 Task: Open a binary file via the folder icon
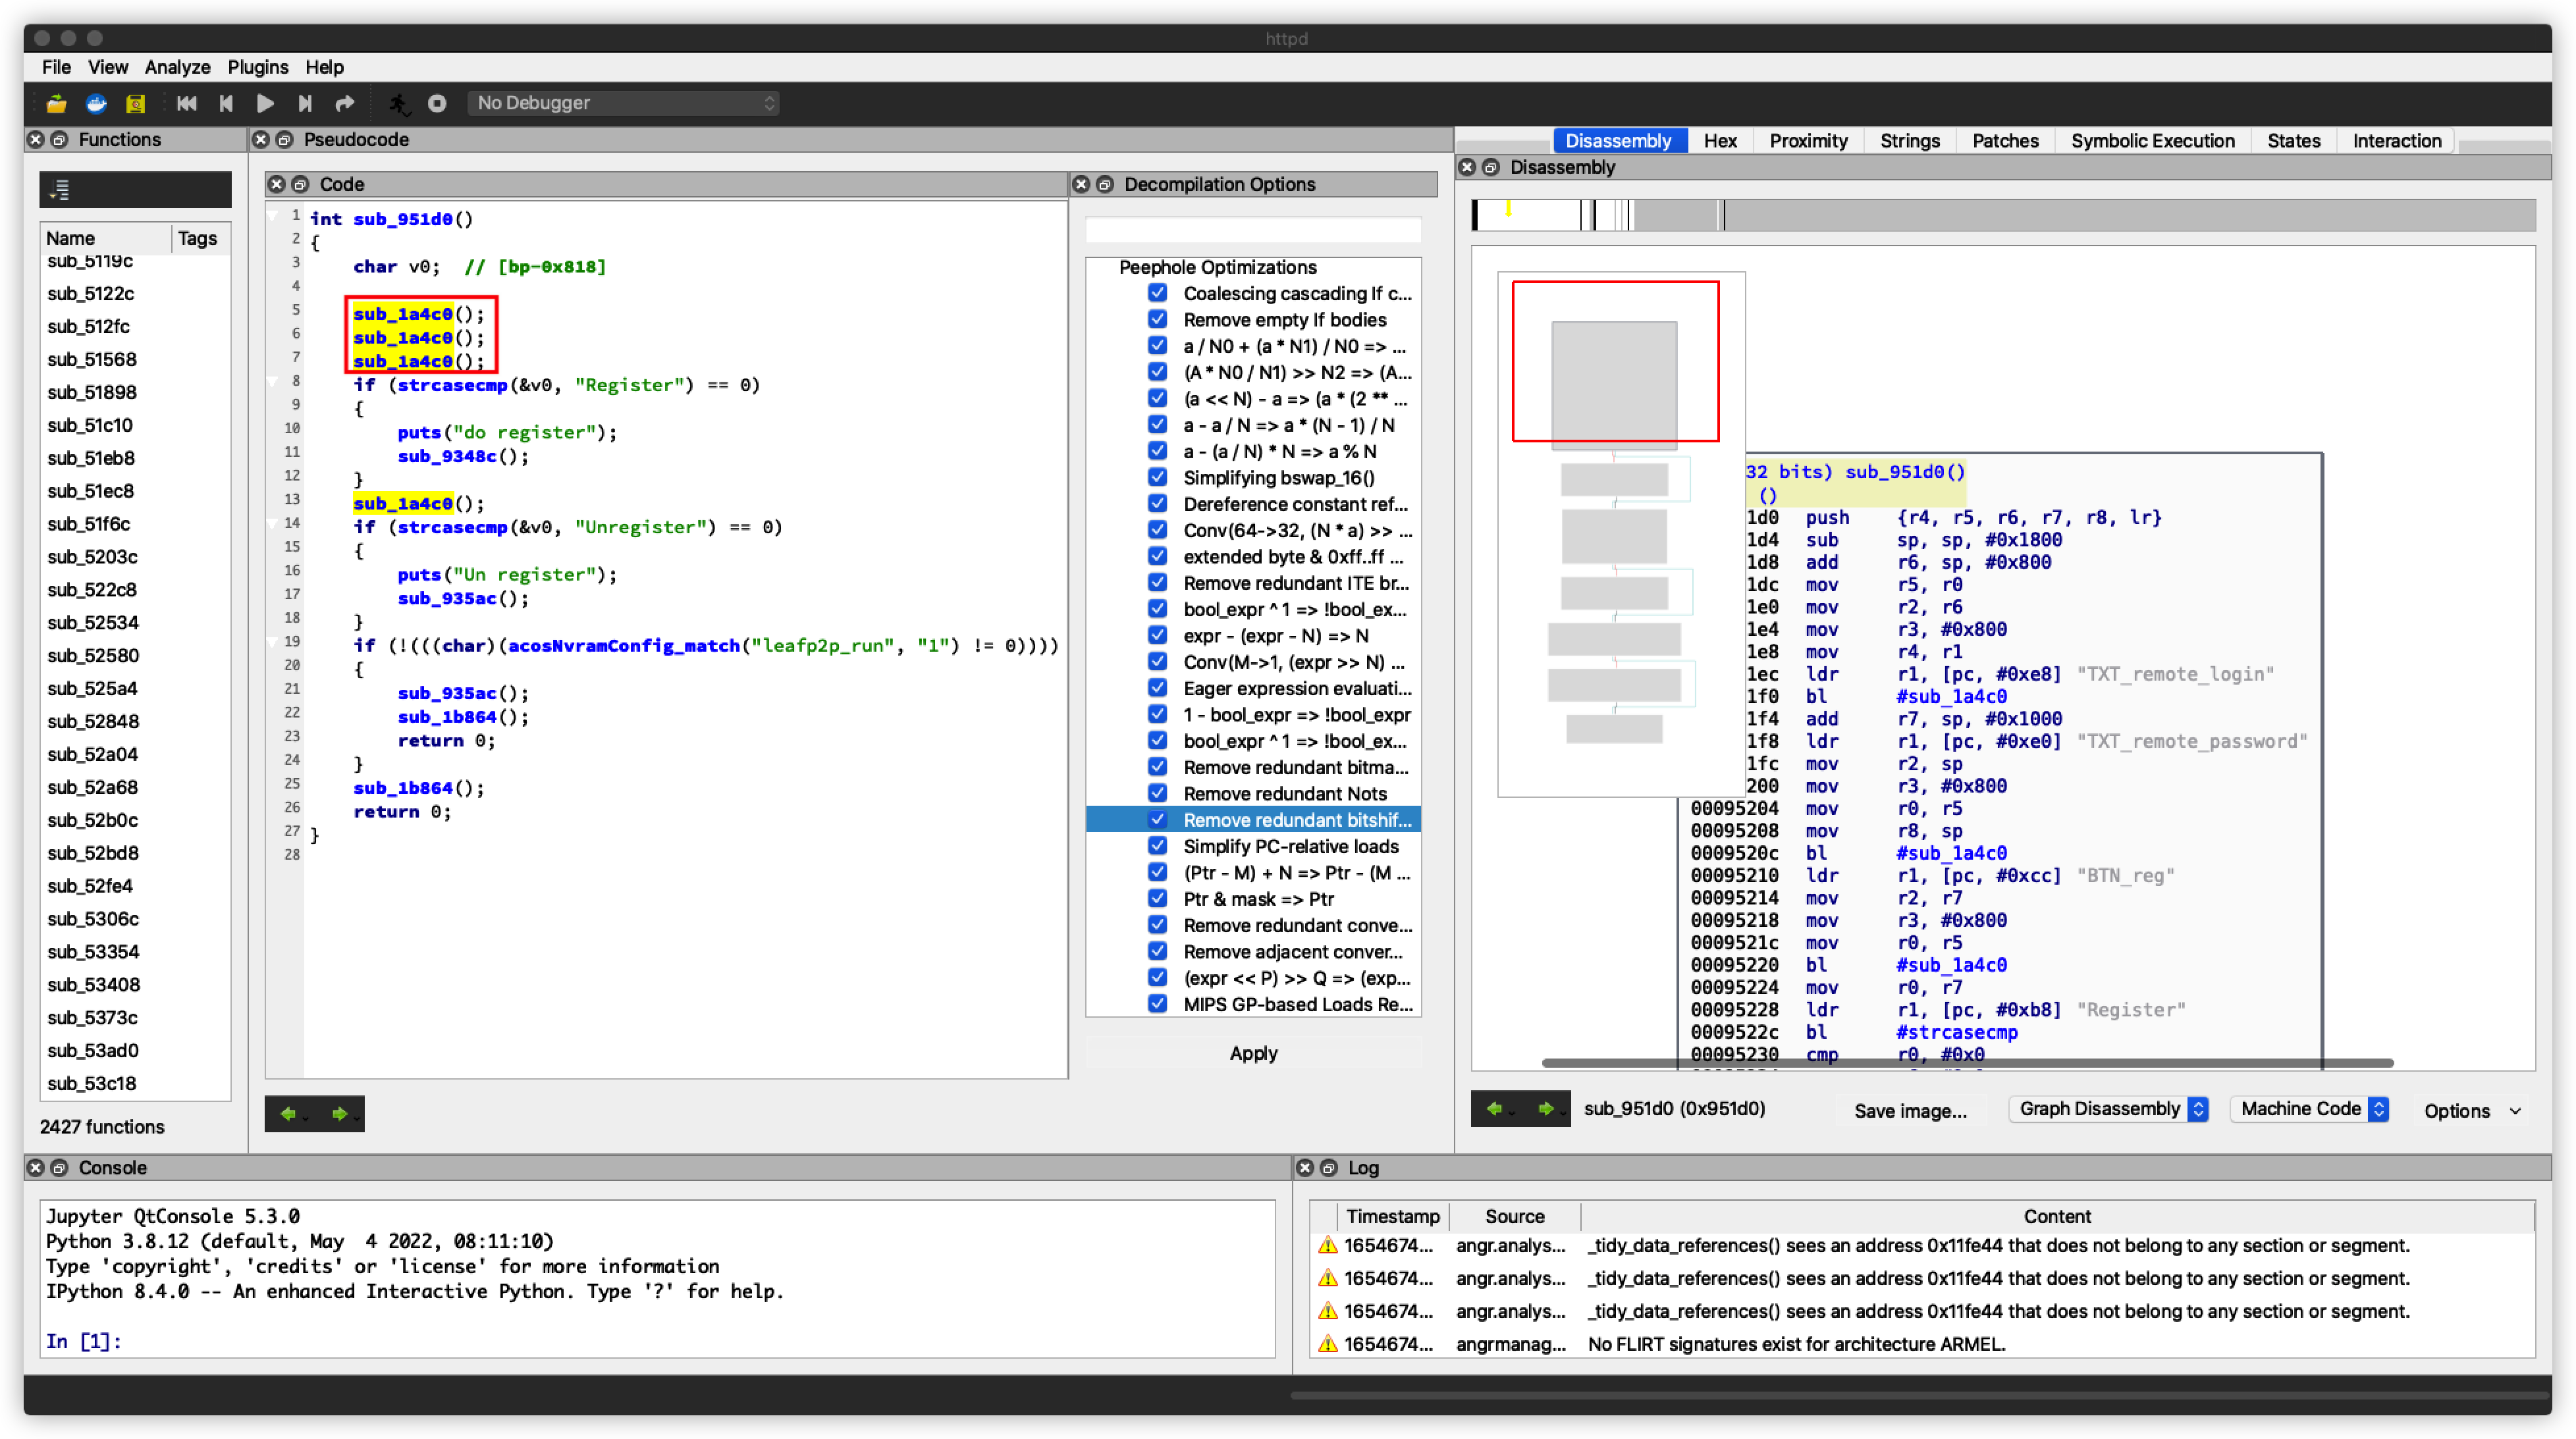coord(56,103)
